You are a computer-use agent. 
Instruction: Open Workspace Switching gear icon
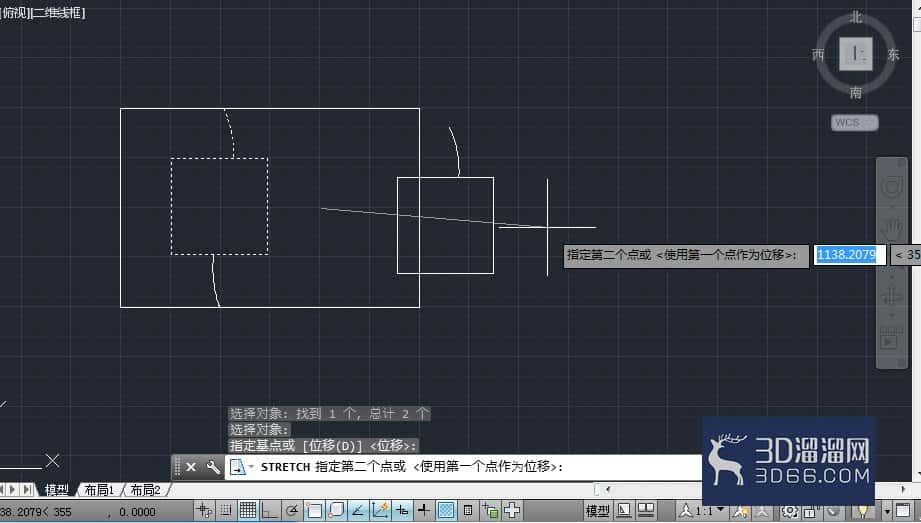tap(790, 511)
